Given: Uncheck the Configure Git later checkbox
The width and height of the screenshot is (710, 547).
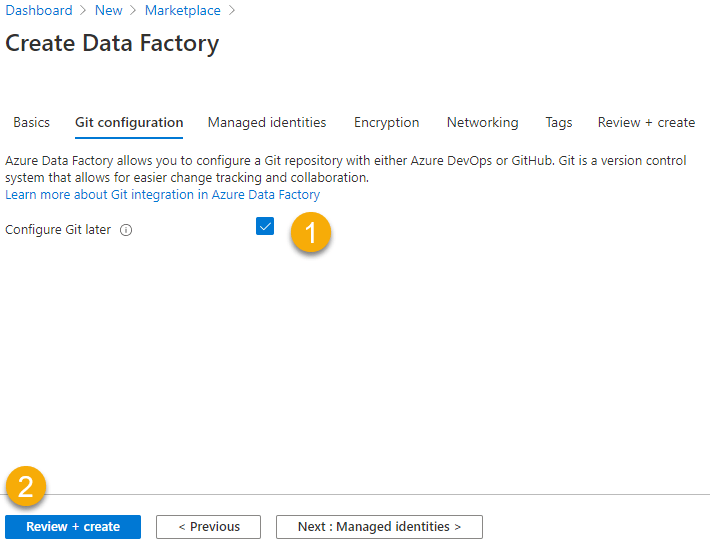Looking at the screenshot, I should point(265,226).
